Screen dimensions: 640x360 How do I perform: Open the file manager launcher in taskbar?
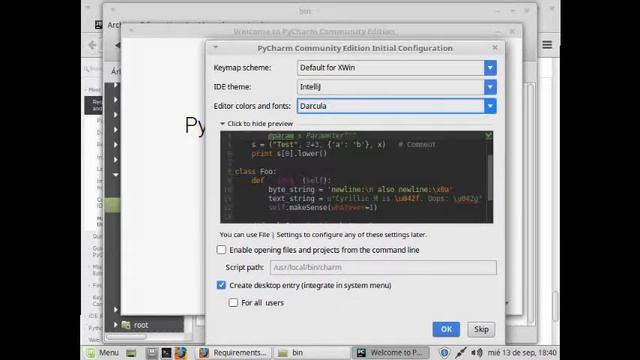point(151,353)
